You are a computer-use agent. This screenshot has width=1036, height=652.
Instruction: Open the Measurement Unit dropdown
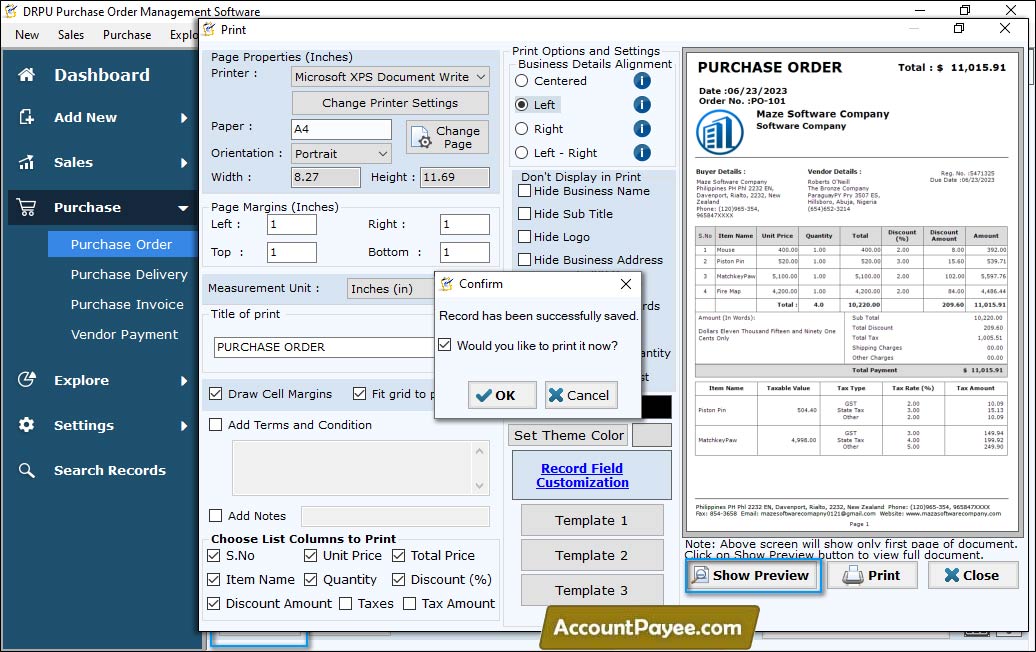click(391, 289)
